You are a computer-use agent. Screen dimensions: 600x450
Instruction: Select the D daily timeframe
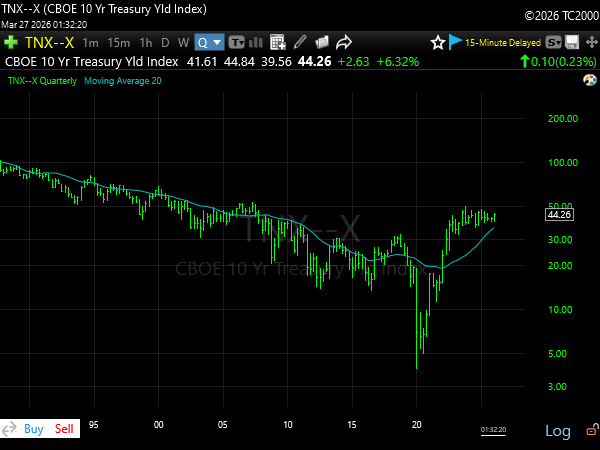coord(165,43)
